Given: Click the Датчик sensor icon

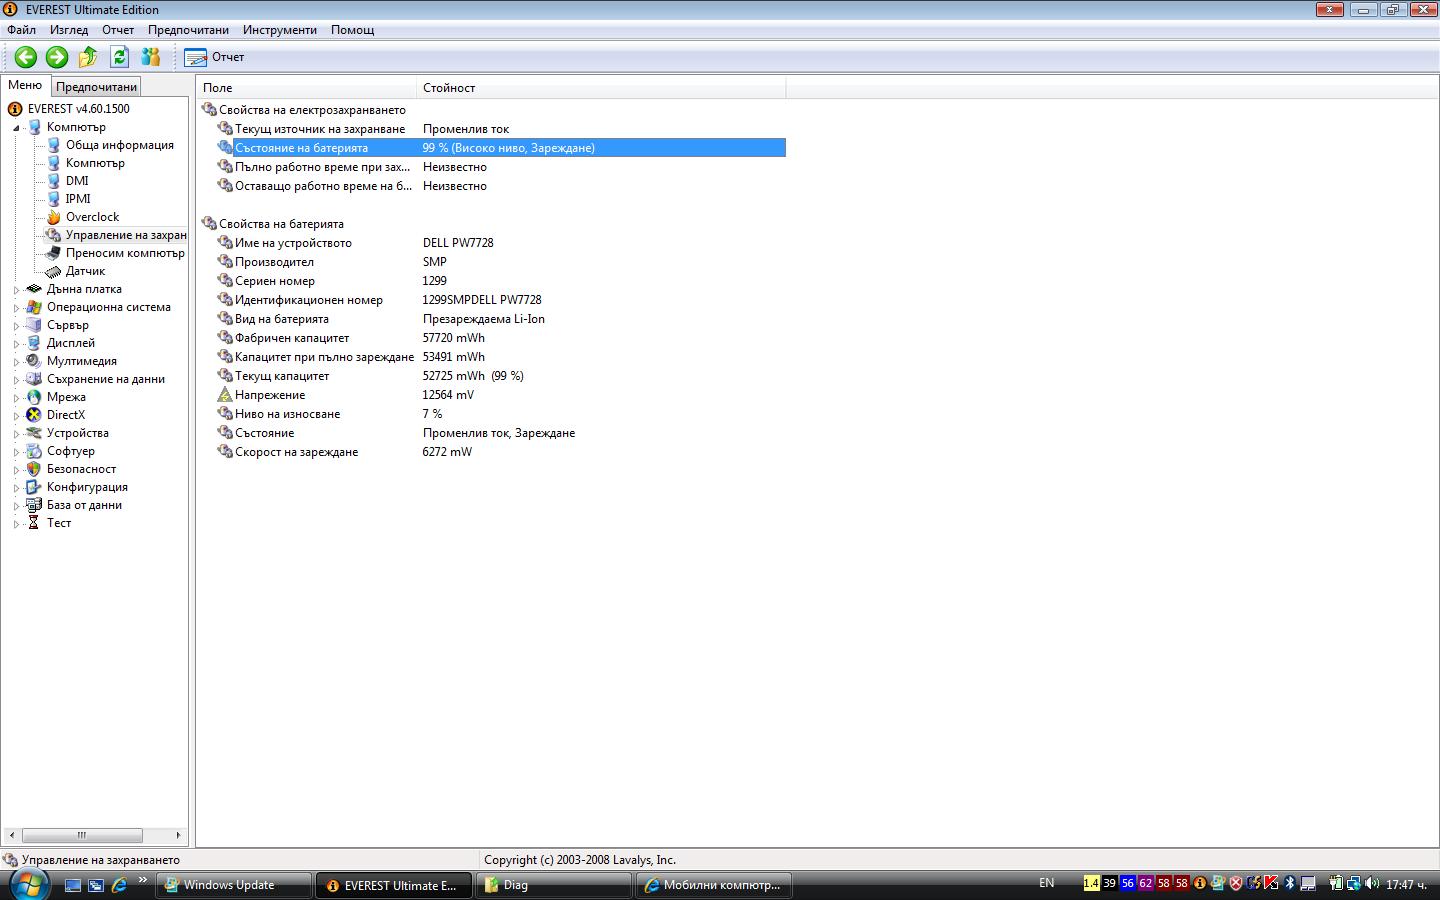Looking at the screenshot, I should pyautogui.click(x=54, y=271).
